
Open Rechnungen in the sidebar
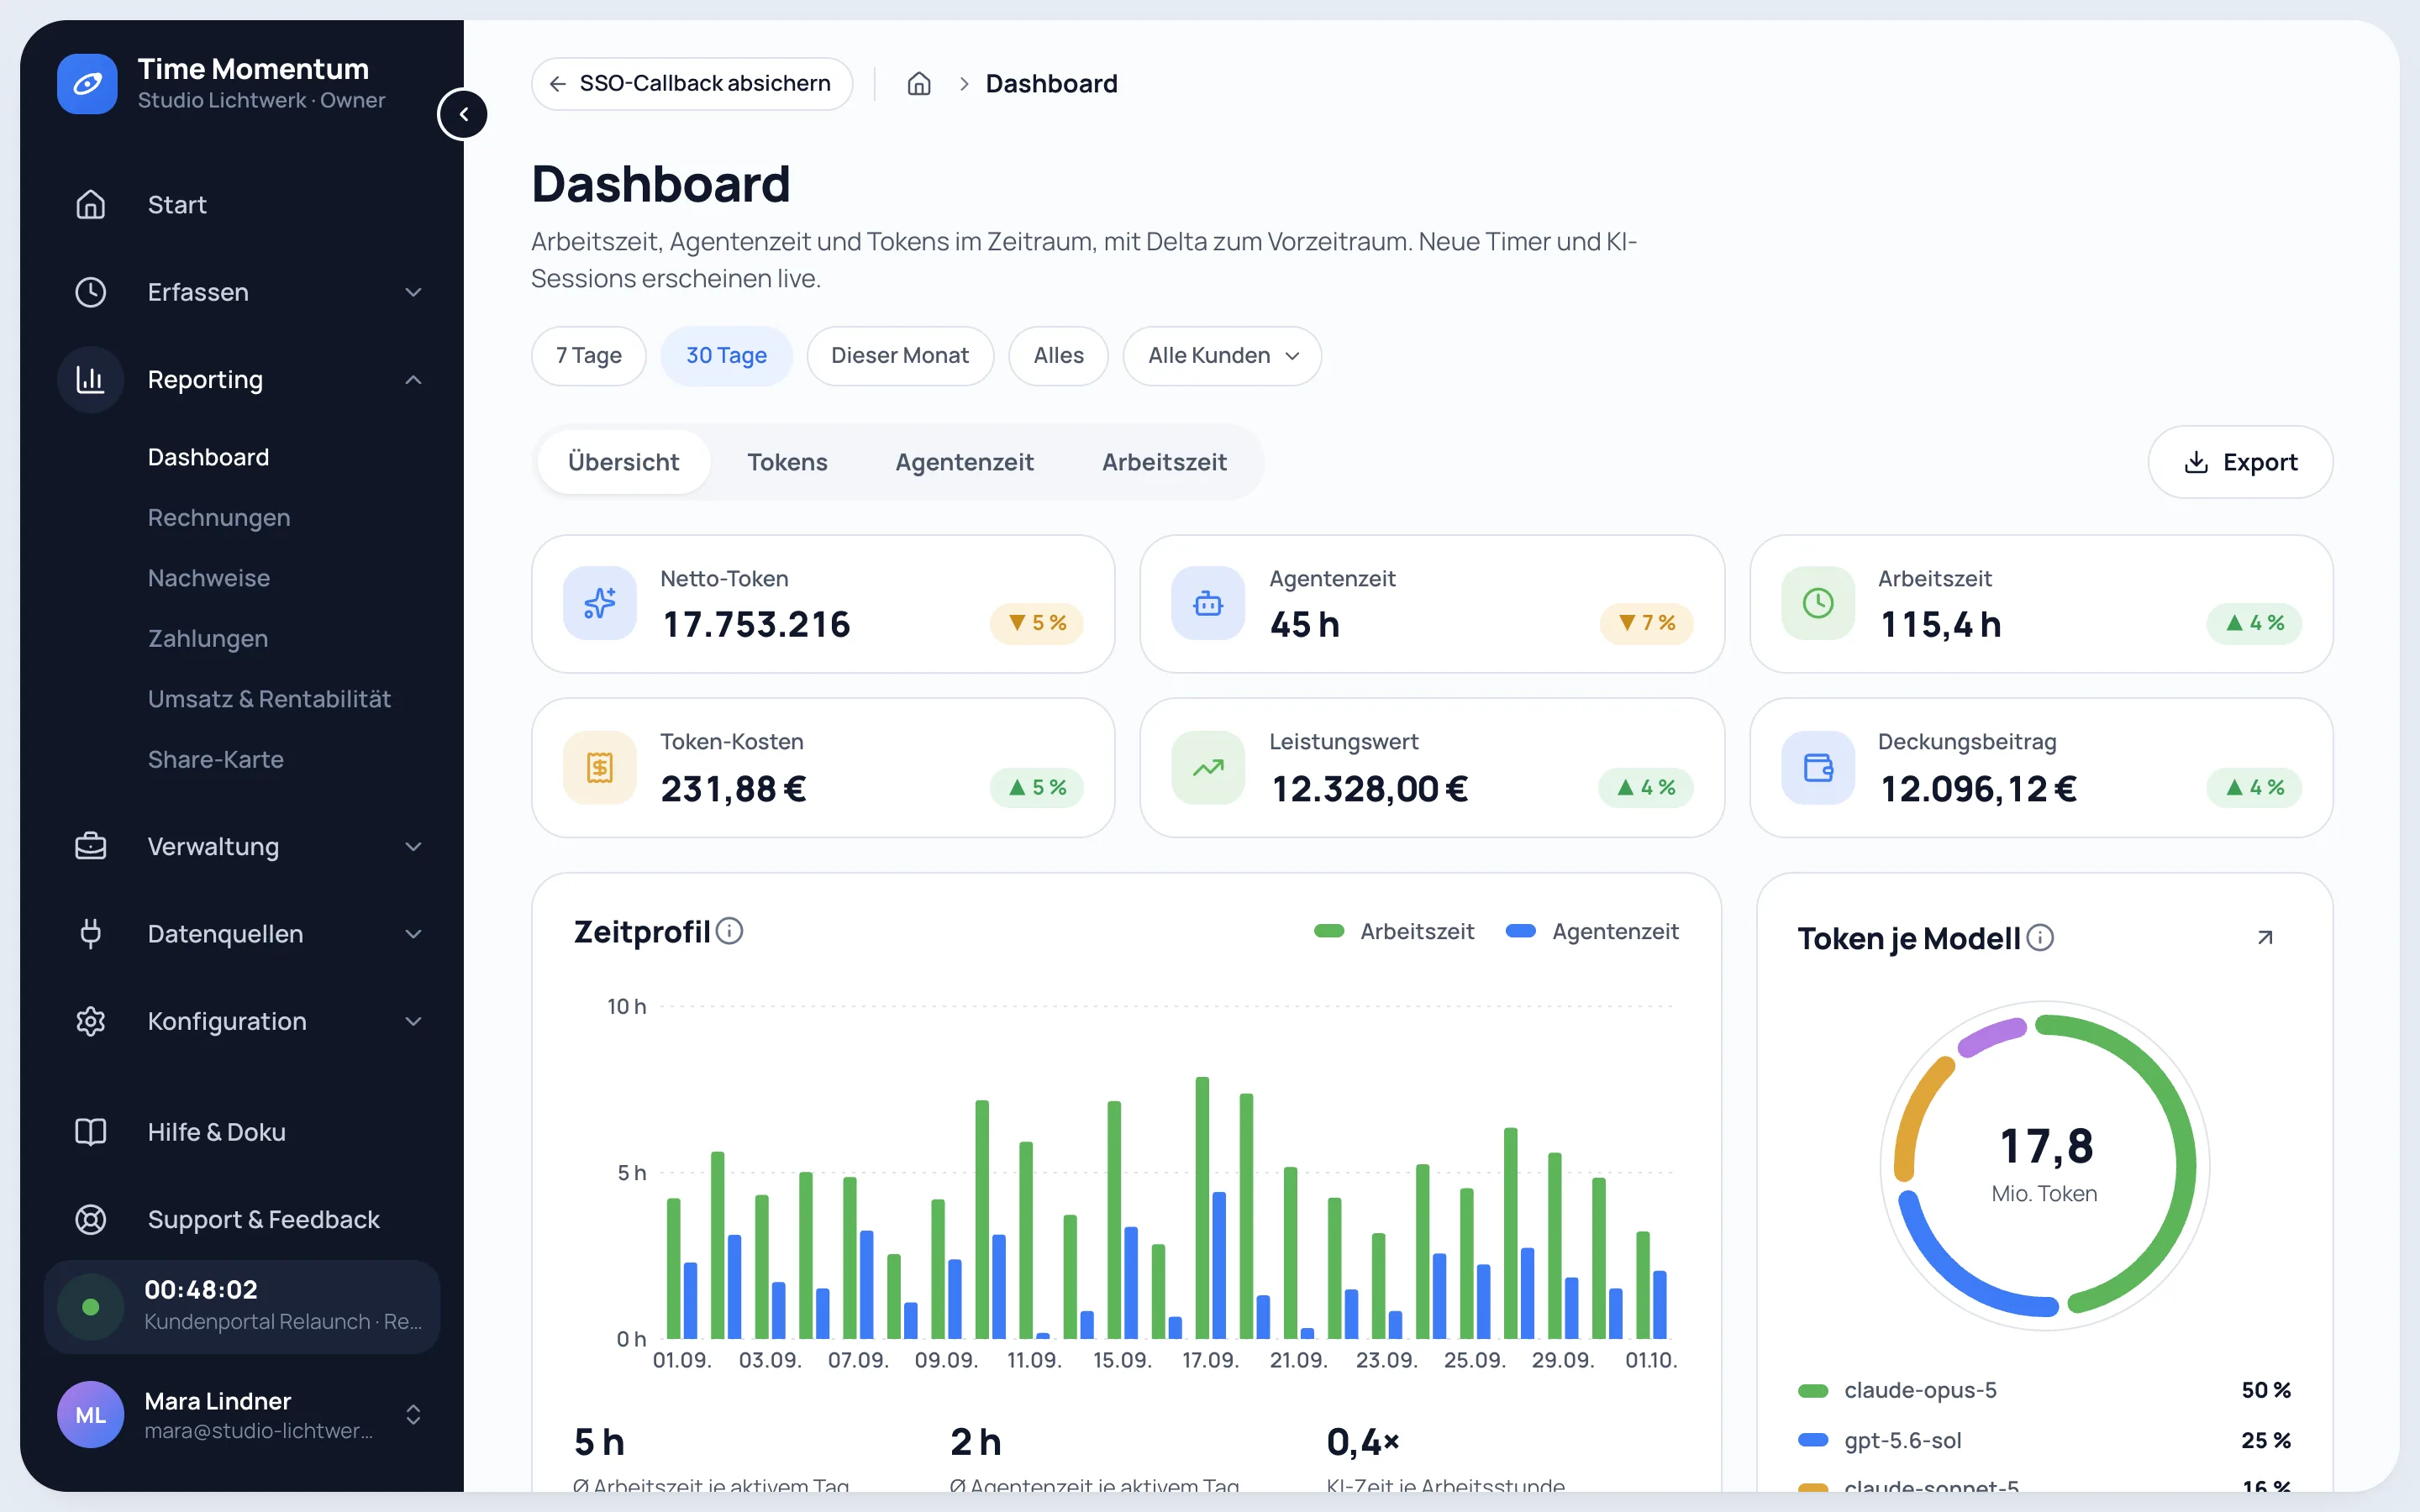(219, 518)
